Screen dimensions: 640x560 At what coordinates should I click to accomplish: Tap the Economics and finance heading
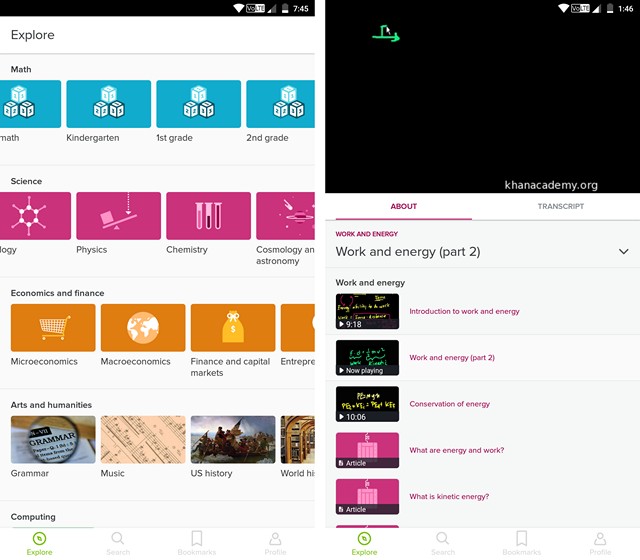tap(57, 293)
